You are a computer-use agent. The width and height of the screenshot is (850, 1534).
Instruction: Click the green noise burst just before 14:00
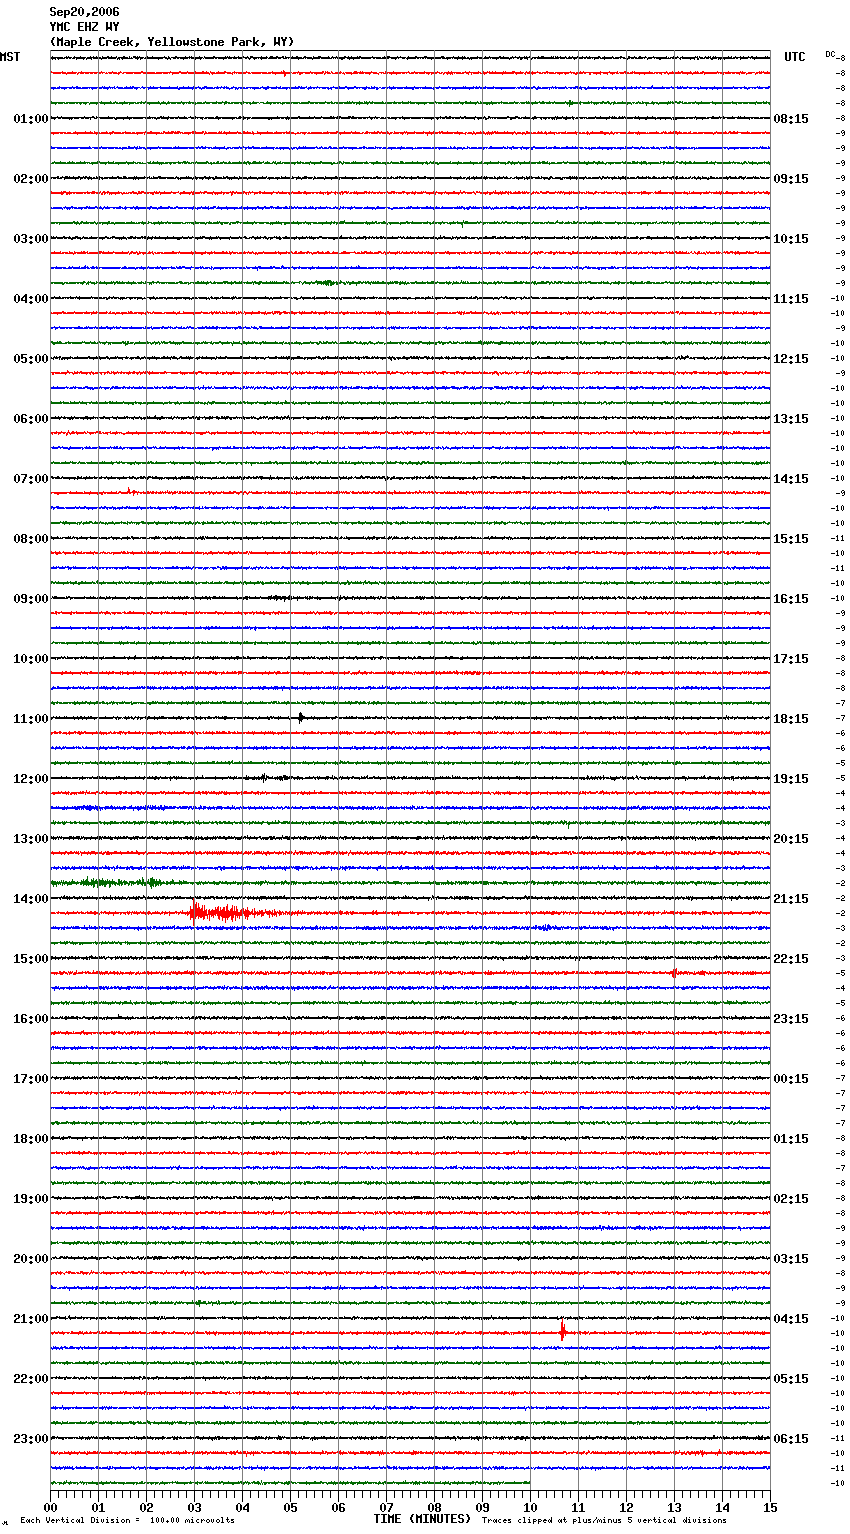pos(108,882)
